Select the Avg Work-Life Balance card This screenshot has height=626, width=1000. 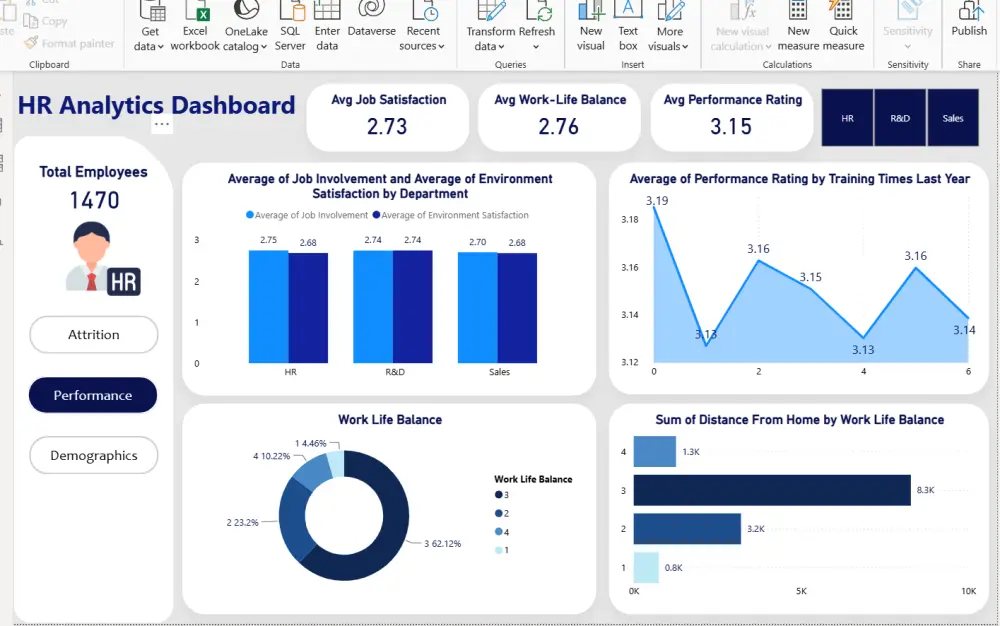tap(559, 117)
